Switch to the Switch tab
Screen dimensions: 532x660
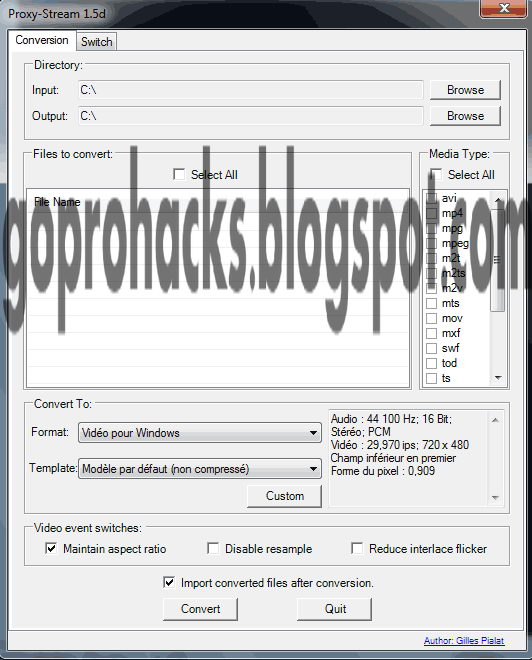(x=96, y=42)
